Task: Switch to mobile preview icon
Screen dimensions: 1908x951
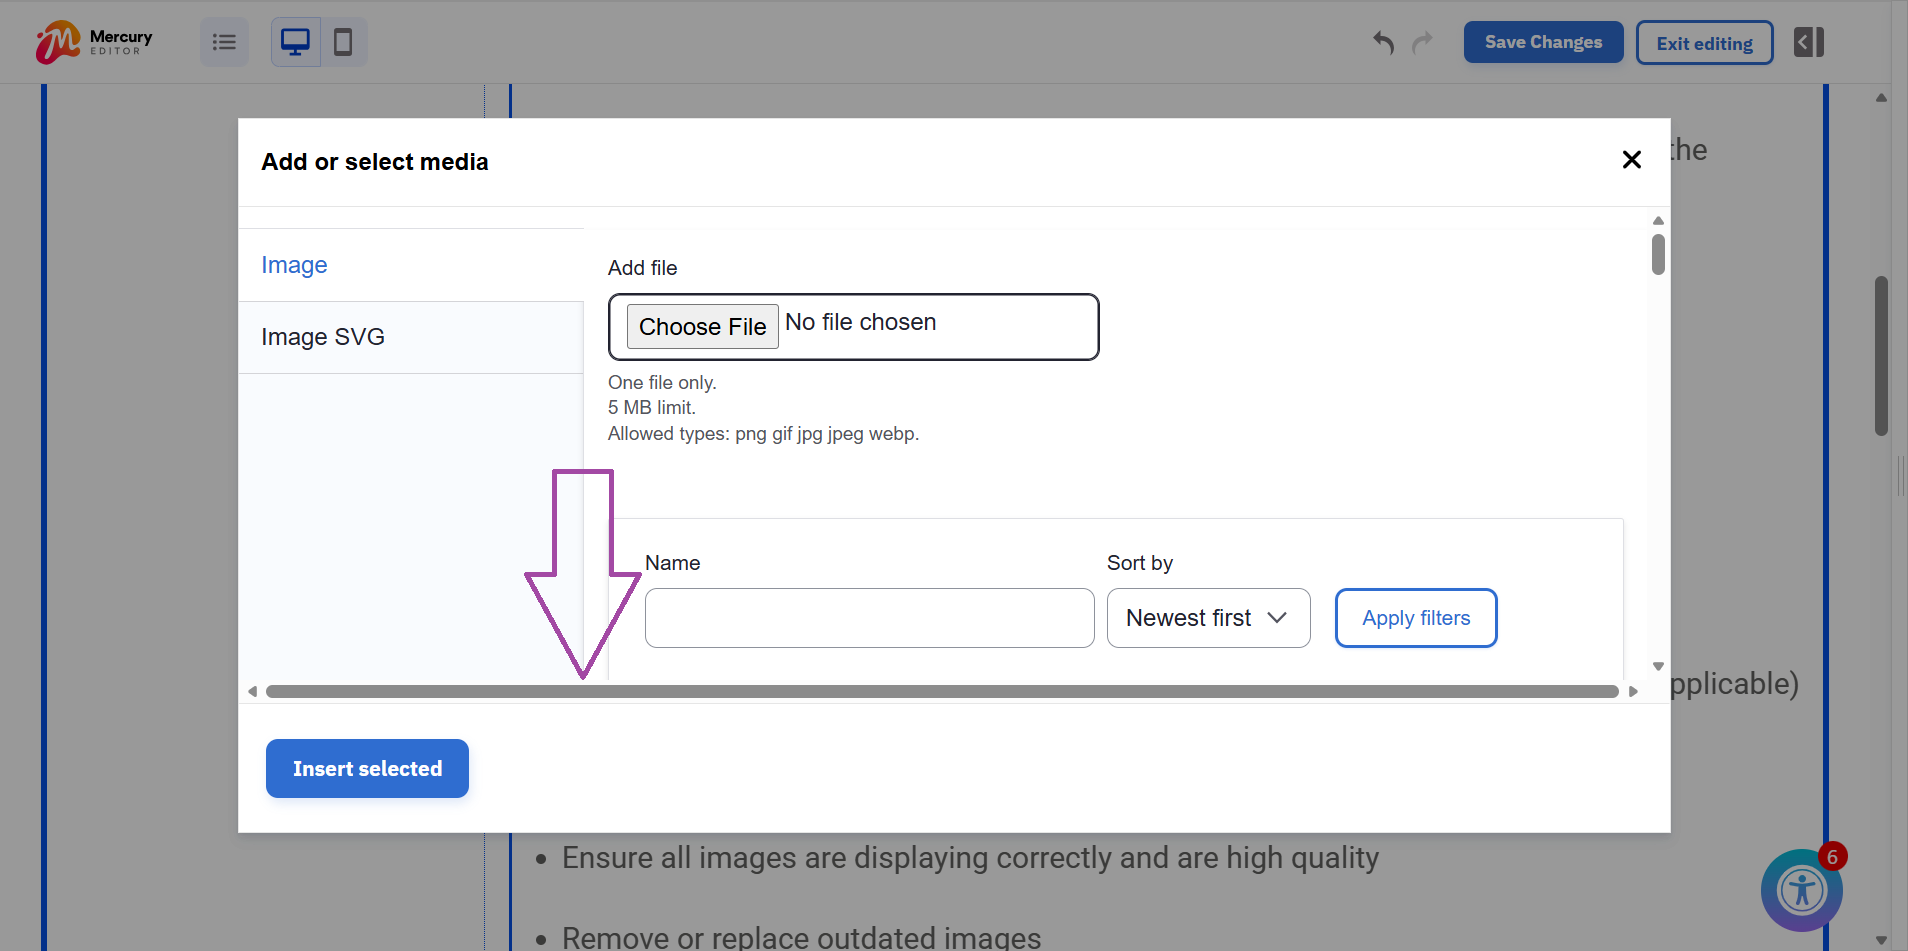Action: [x=343, y=41]
